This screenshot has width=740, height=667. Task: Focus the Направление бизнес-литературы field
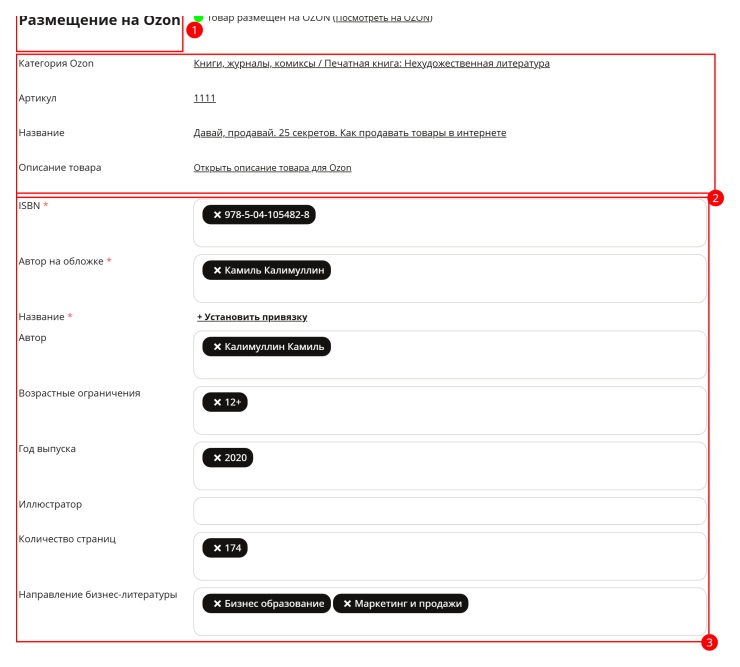(450, 612)
